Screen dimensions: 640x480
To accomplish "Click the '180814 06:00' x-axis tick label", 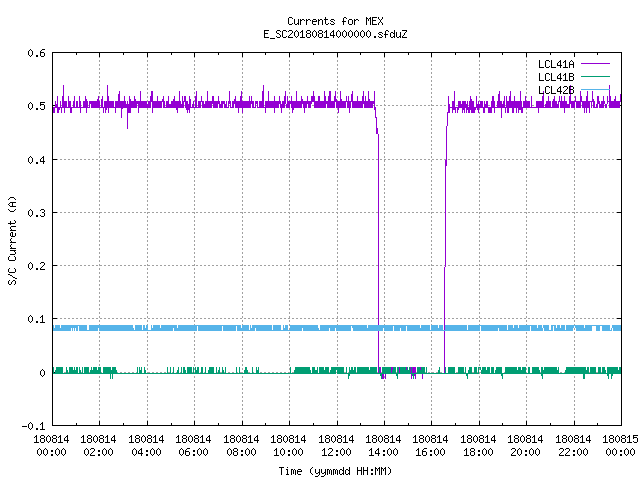I will point(193,446).
